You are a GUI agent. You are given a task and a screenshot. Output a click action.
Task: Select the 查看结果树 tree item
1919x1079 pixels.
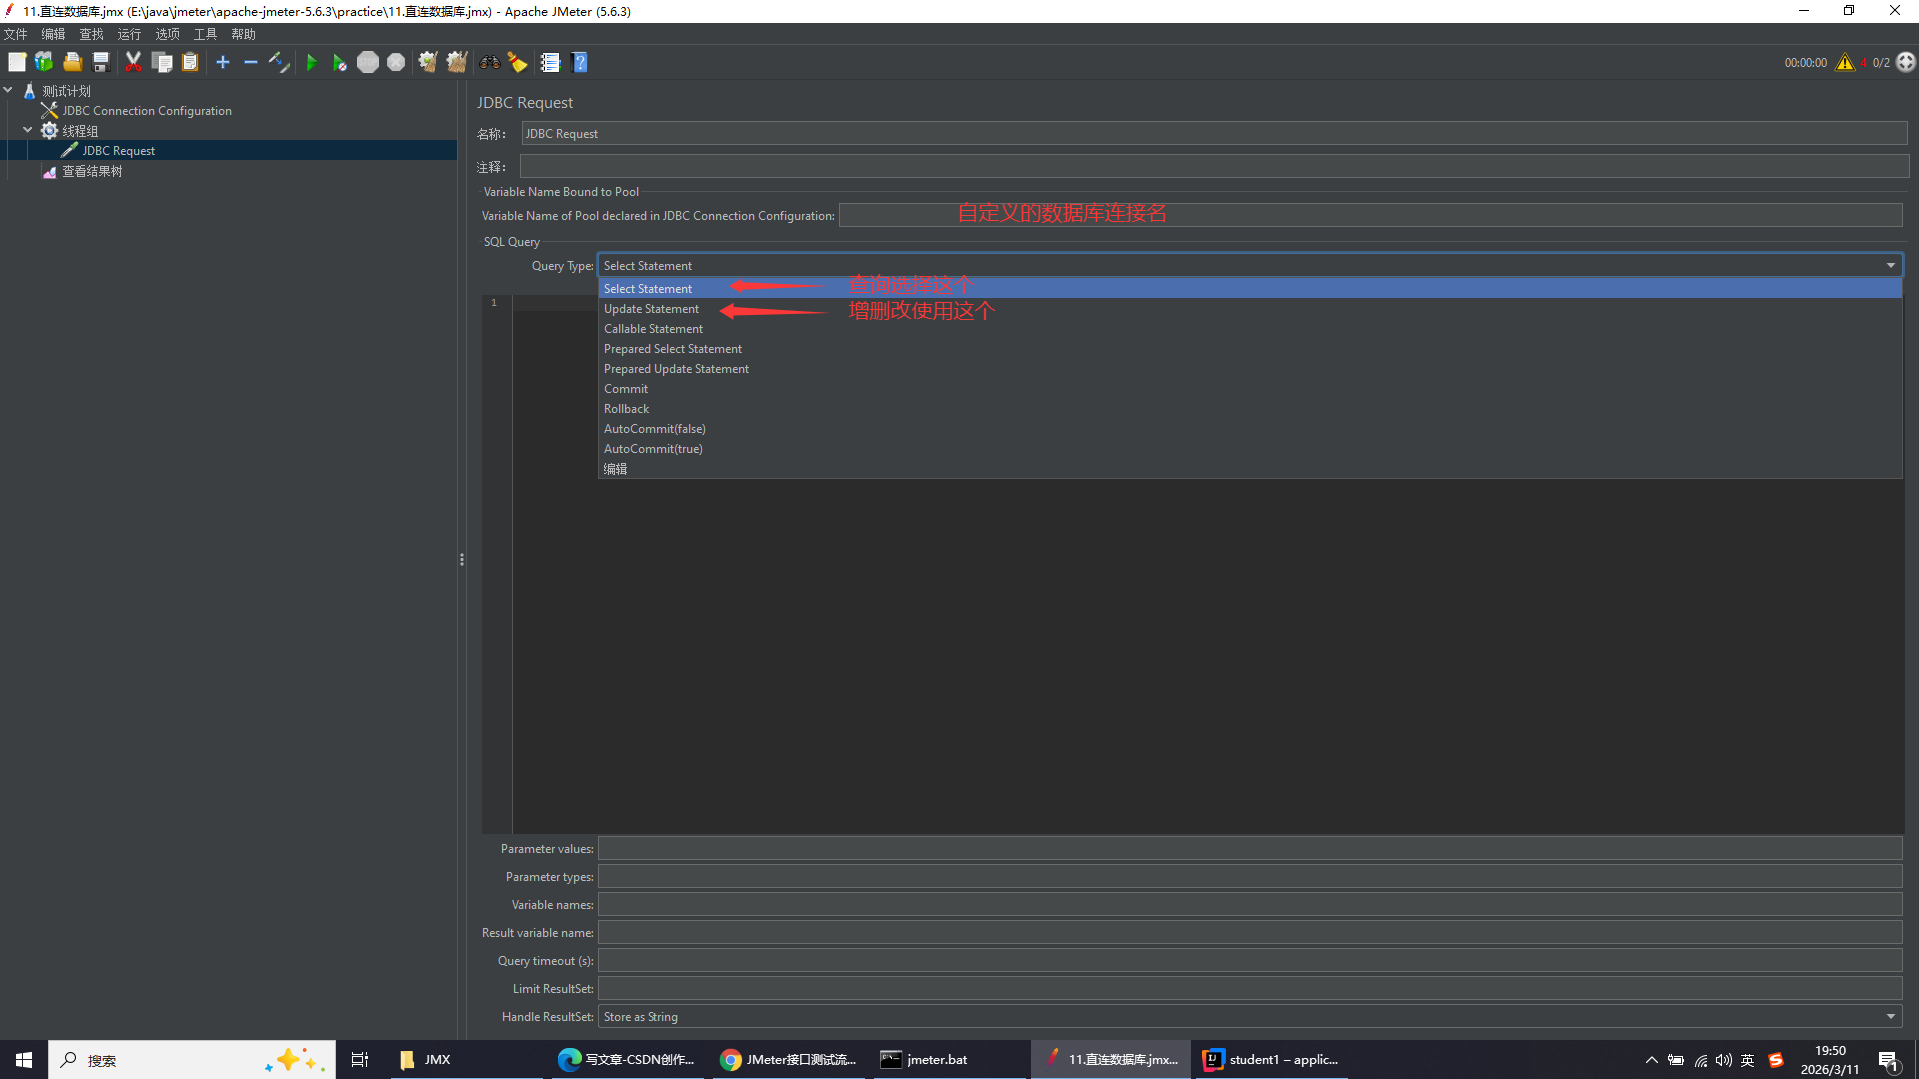[x=92, y=171]
